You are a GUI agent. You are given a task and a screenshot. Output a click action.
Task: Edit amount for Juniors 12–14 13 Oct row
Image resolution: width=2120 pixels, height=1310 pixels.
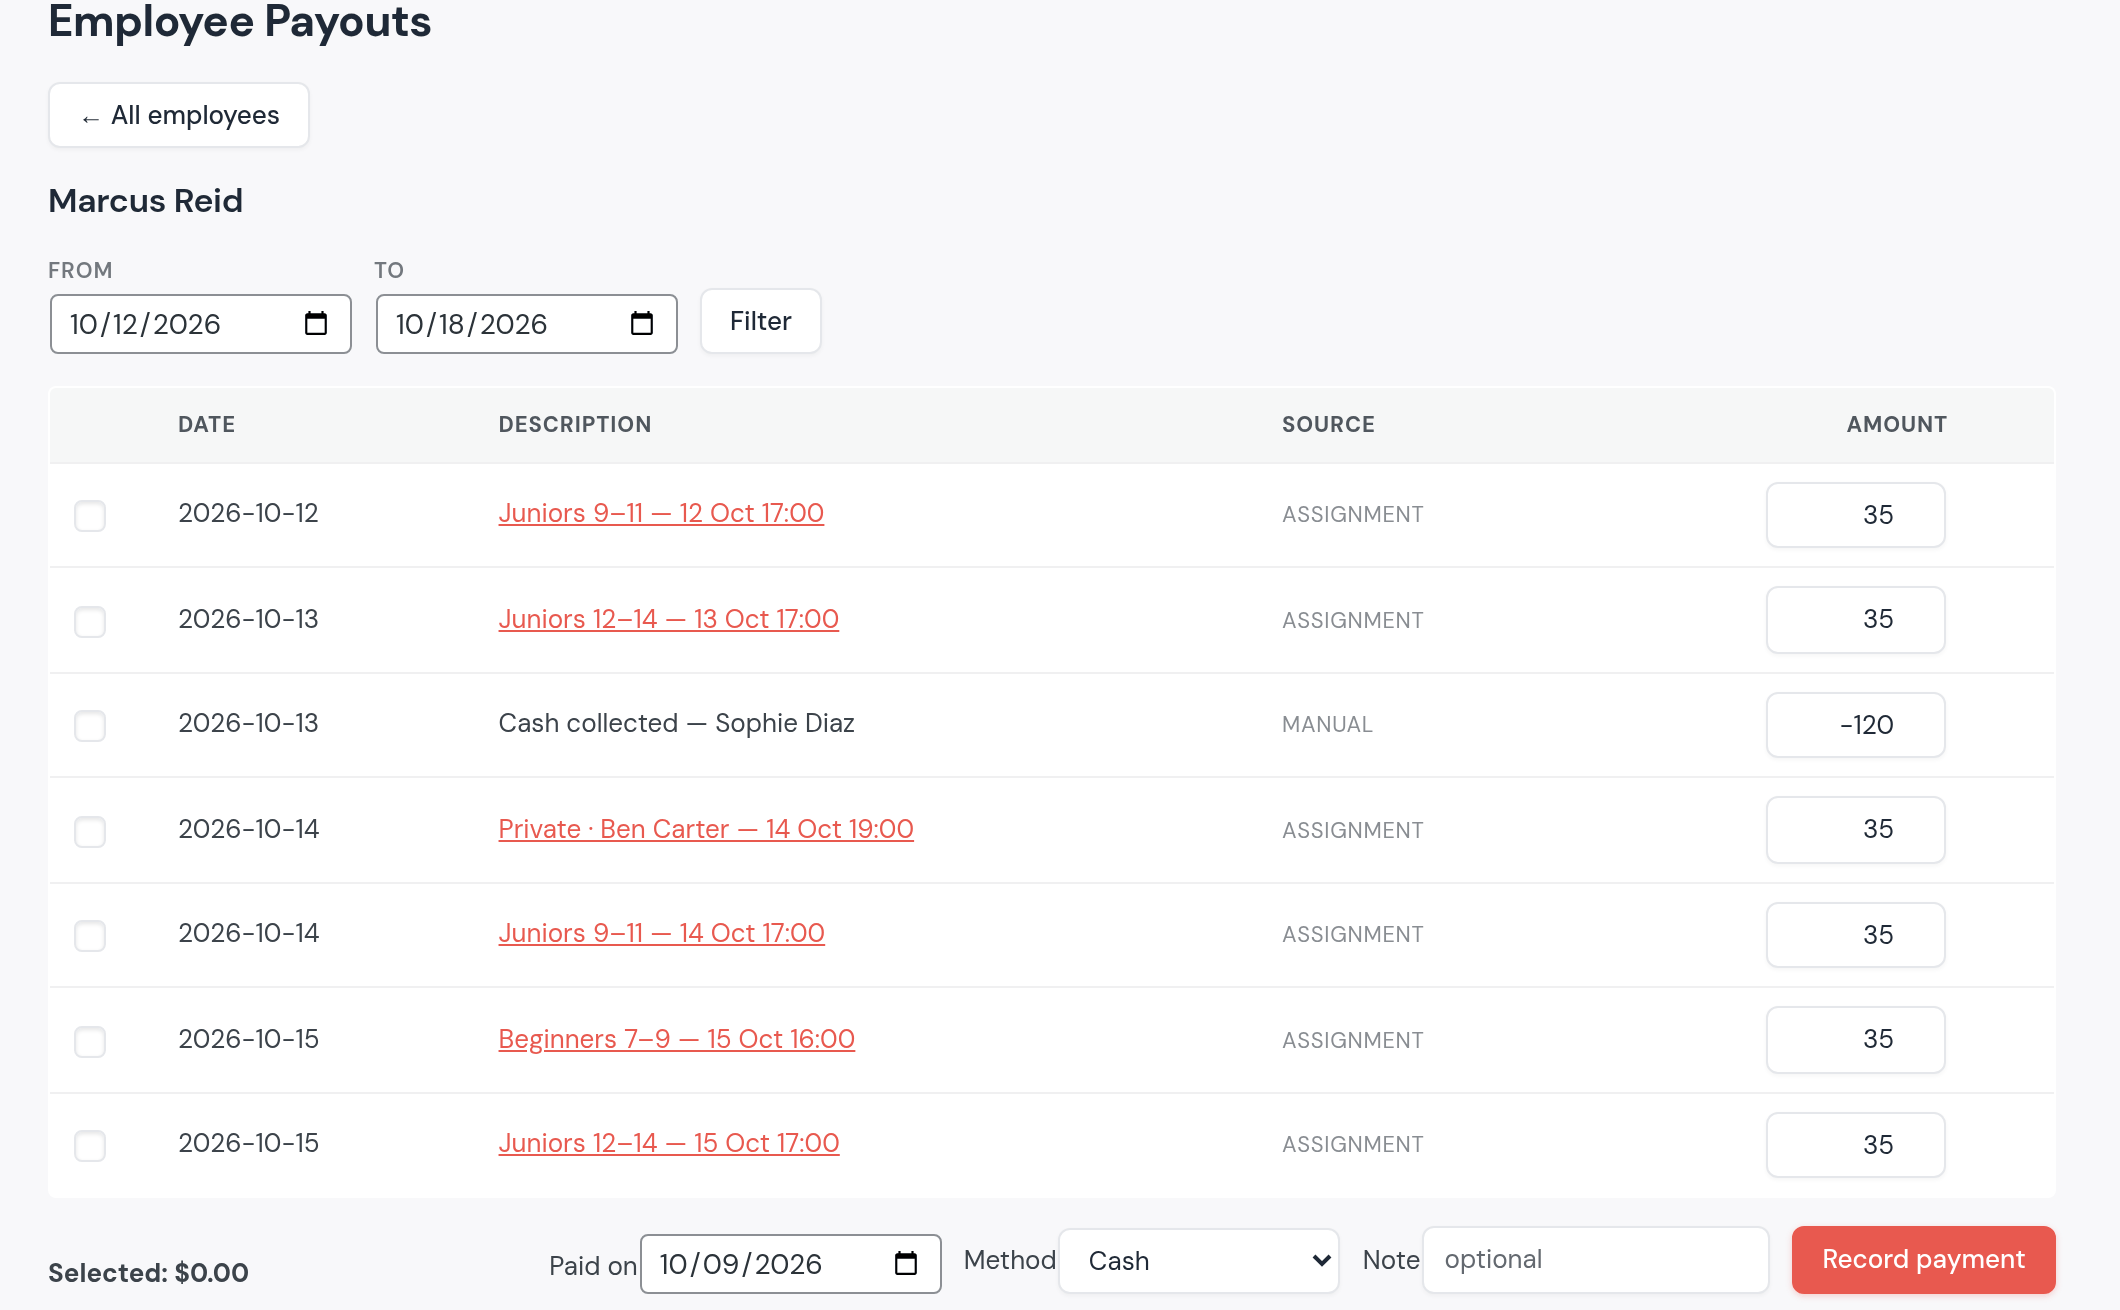click(x=1856, y=620)
